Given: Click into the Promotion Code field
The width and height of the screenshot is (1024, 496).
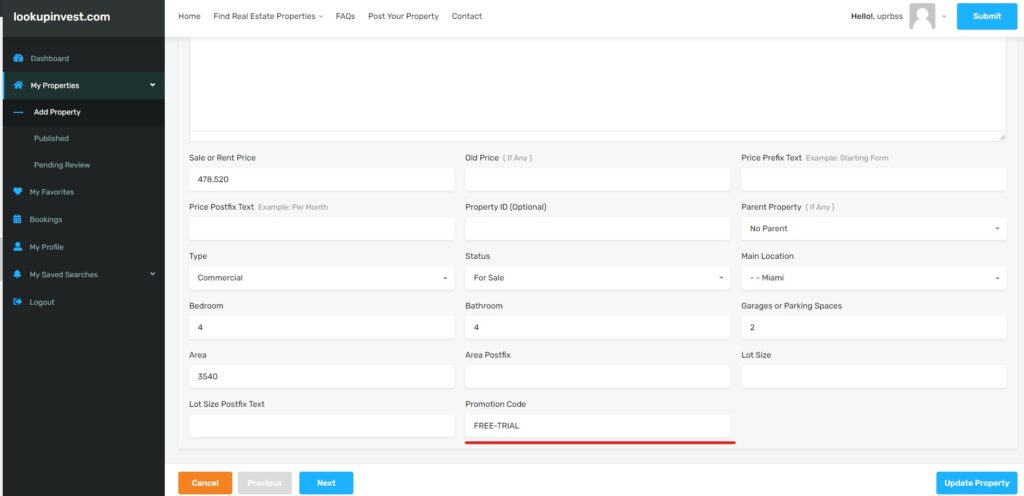Looking at the screenshot, I should coord(597,426).
